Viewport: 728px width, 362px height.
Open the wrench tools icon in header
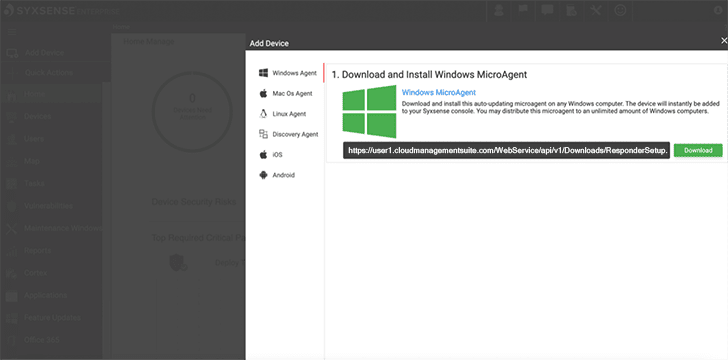coord(596,10)
